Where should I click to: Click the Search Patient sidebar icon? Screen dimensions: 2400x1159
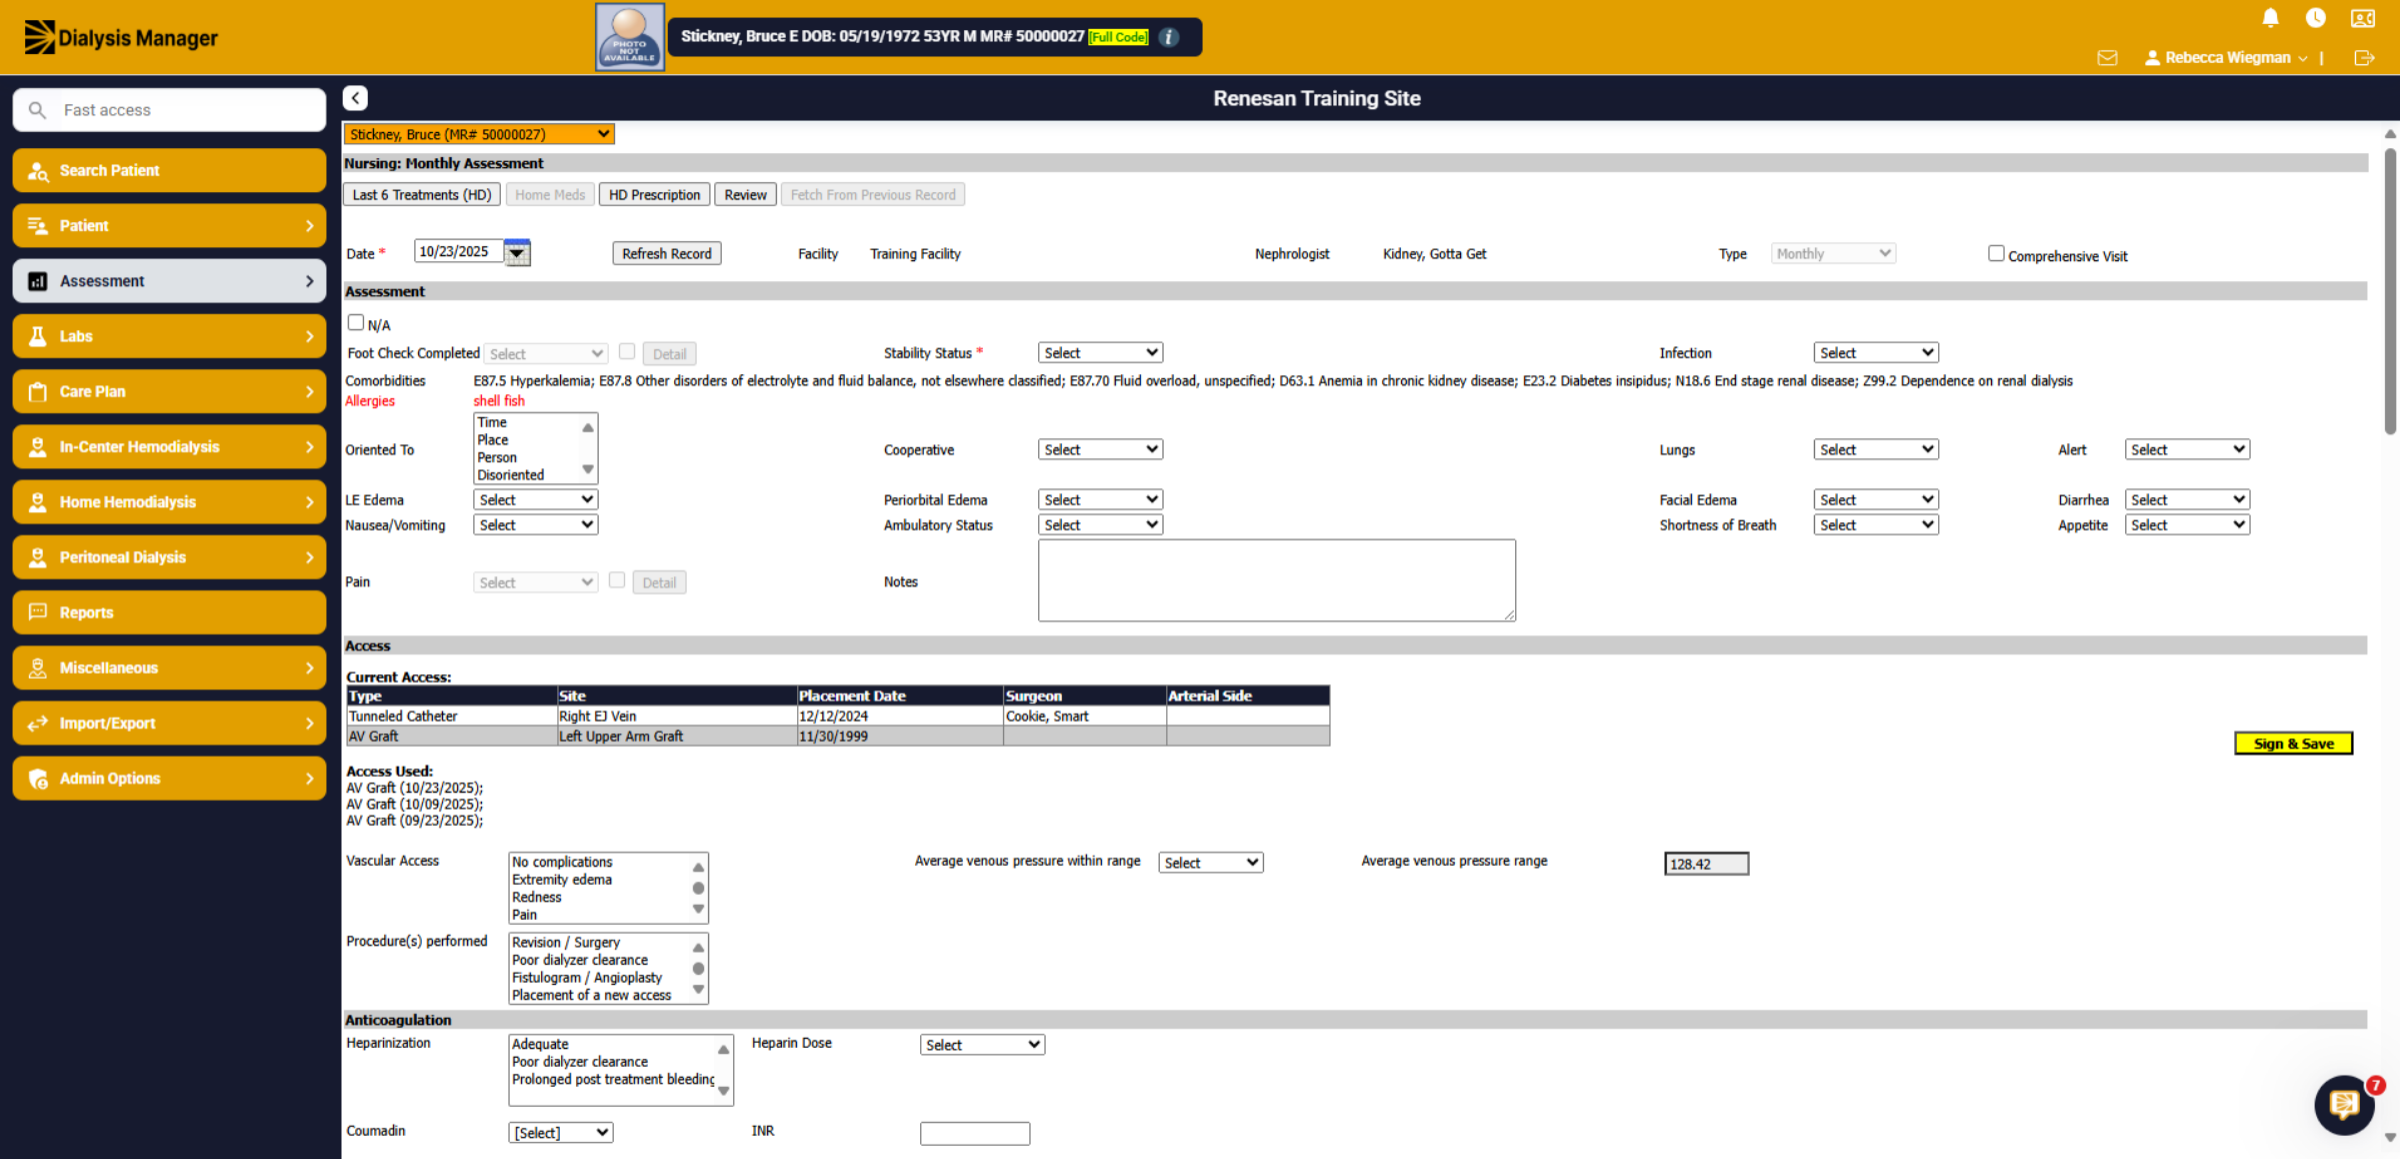tap(38, 171)
